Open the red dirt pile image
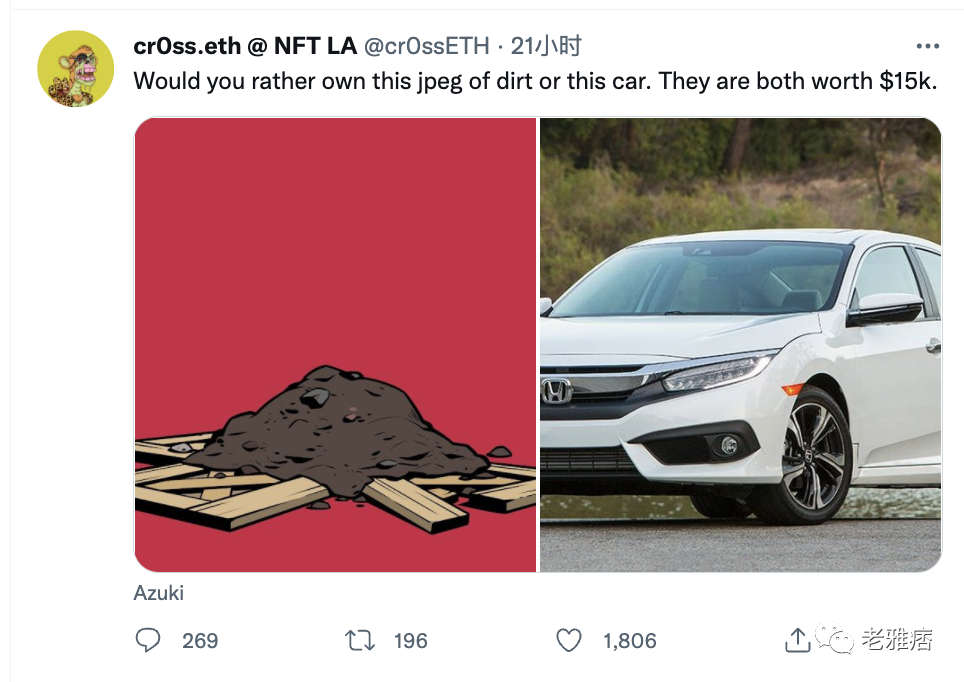Image resolution: width=964 pixels, height=682 pixels. coord(335,345)
